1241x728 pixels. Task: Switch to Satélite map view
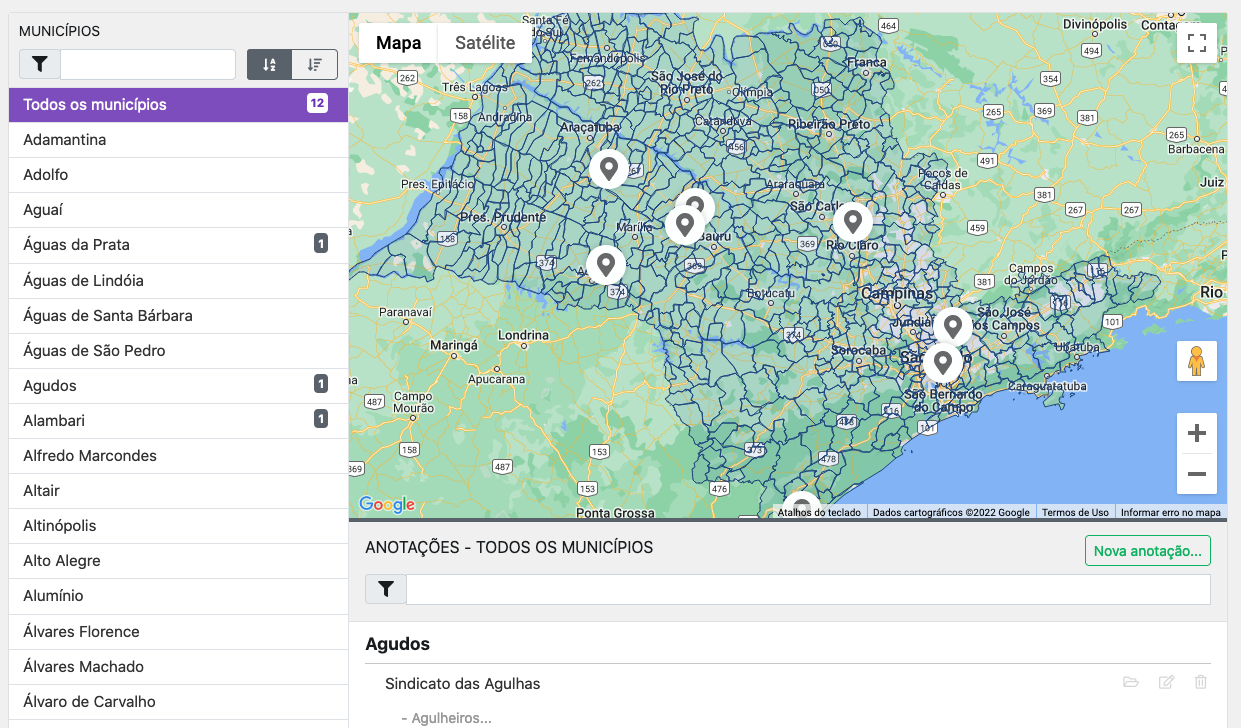(x=485, y=43)
